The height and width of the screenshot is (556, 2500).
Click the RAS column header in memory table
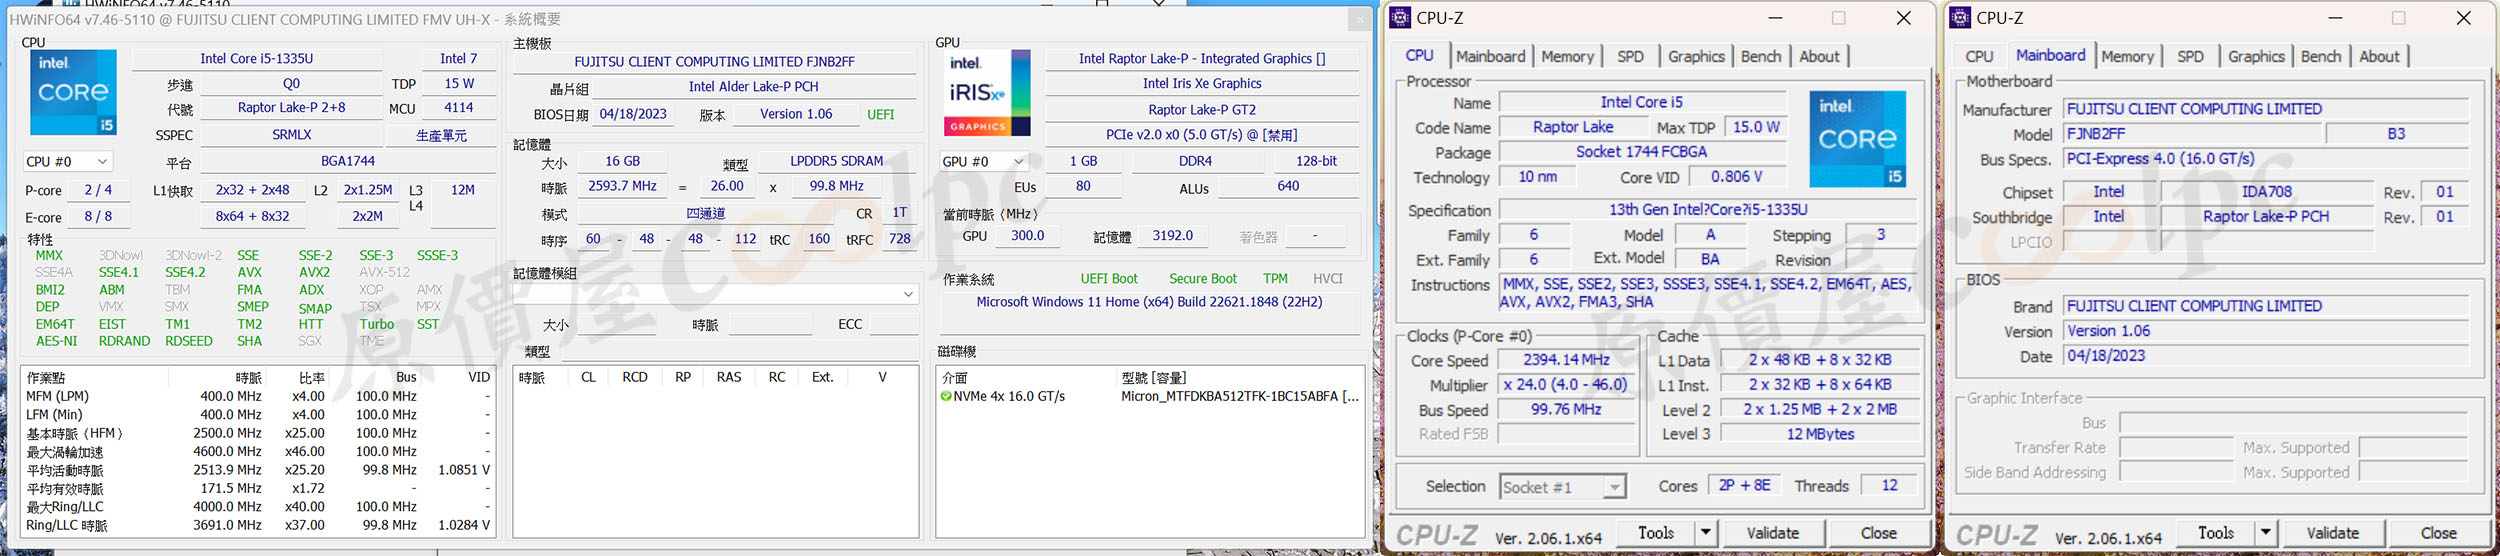point(729,377)
